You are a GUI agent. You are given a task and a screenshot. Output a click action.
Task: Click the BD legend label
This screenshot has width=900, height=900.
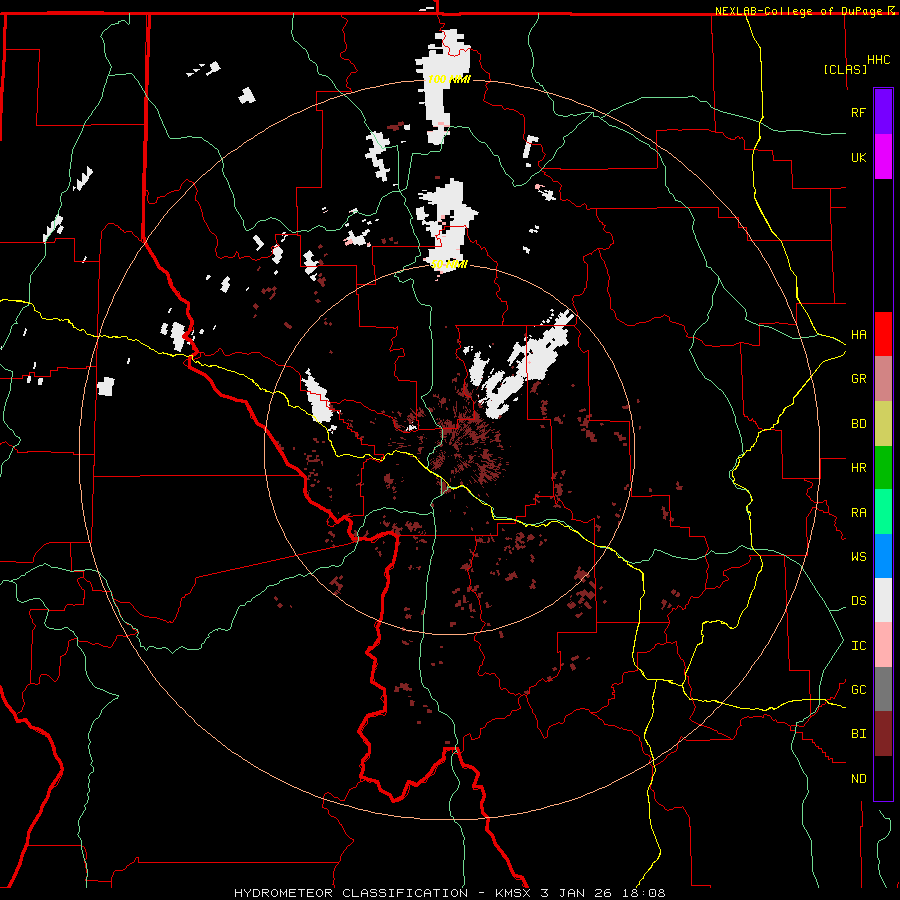tap(859, 424)
